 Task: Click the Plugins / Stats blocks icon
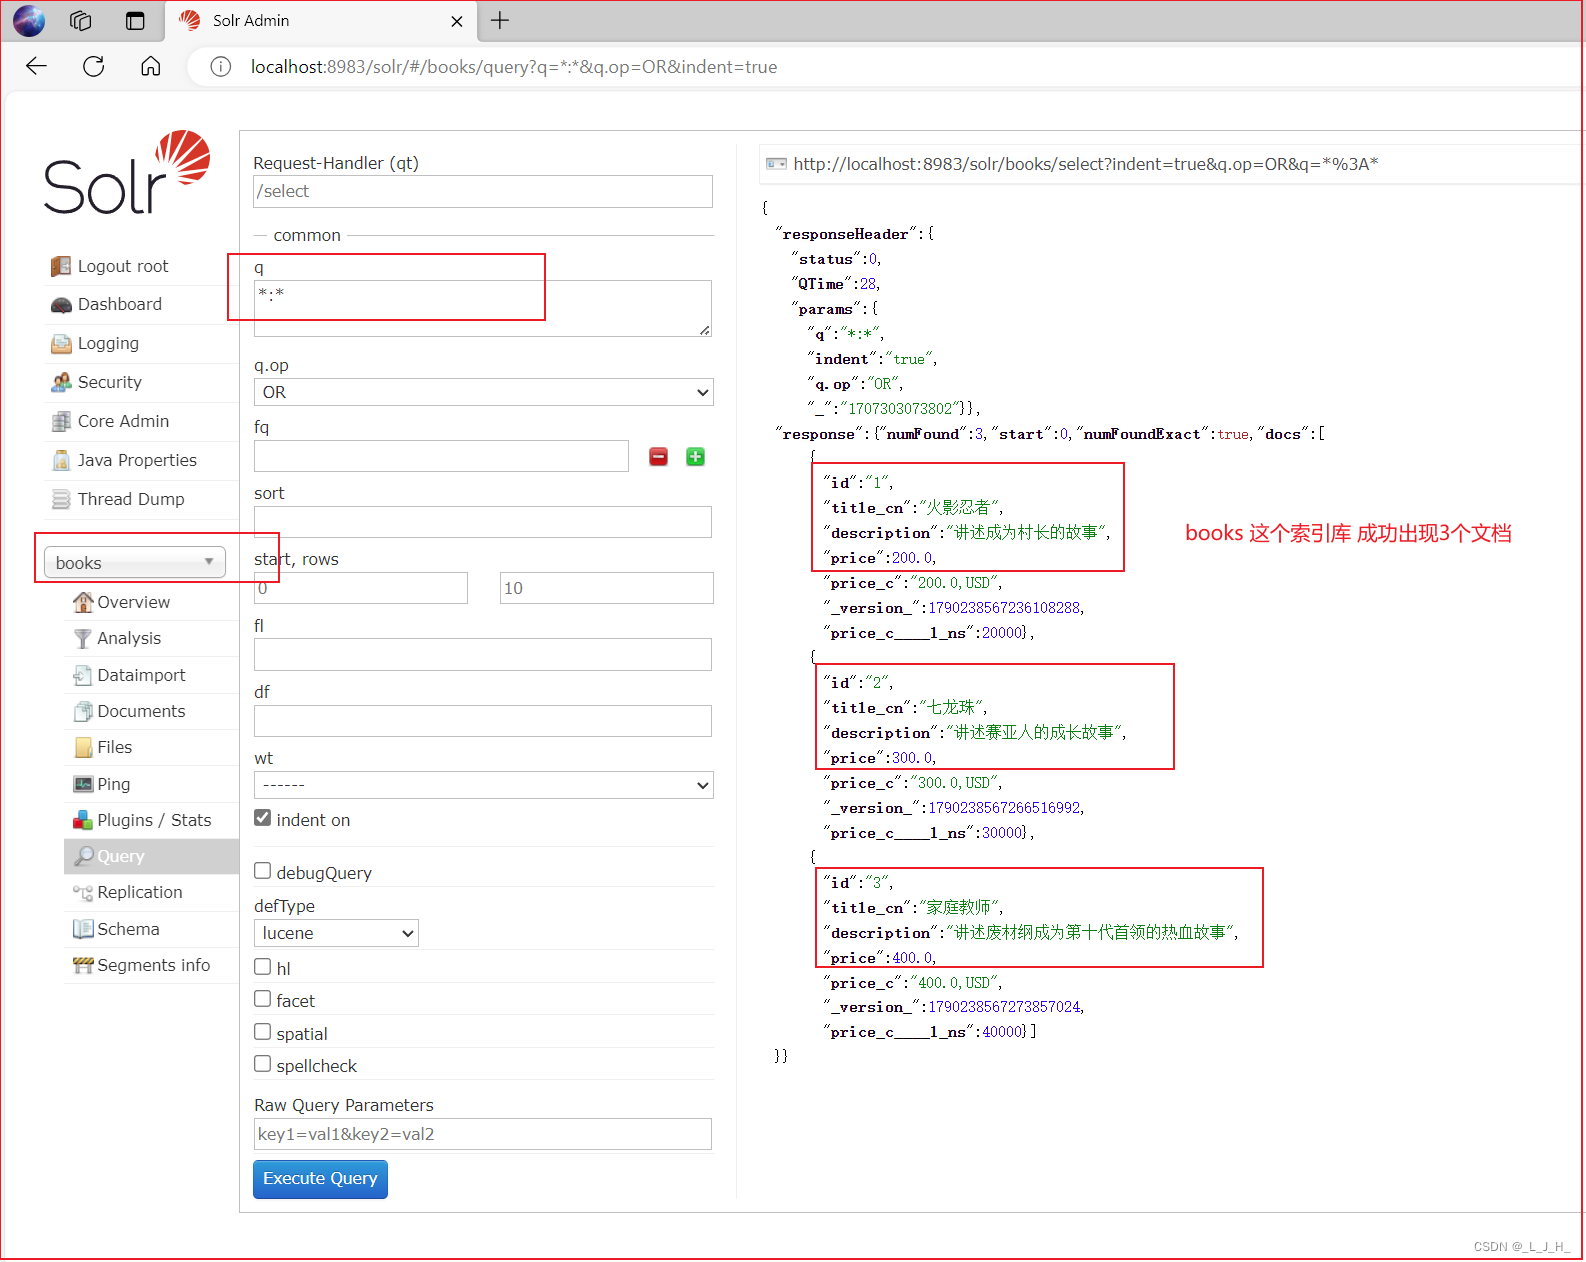point(83,820)
